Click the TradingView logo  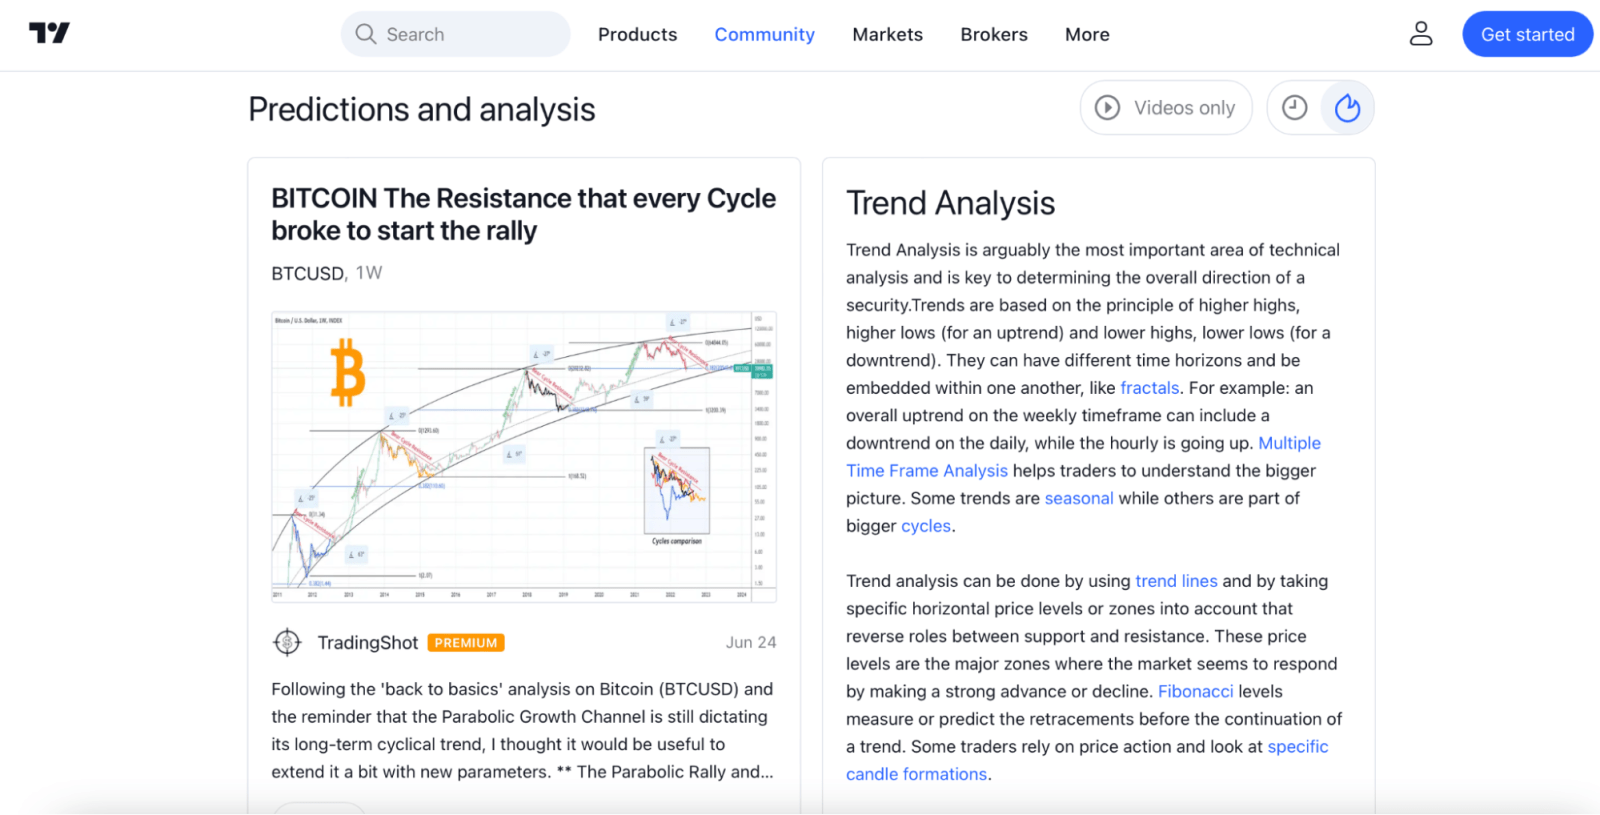pos(49,34)
